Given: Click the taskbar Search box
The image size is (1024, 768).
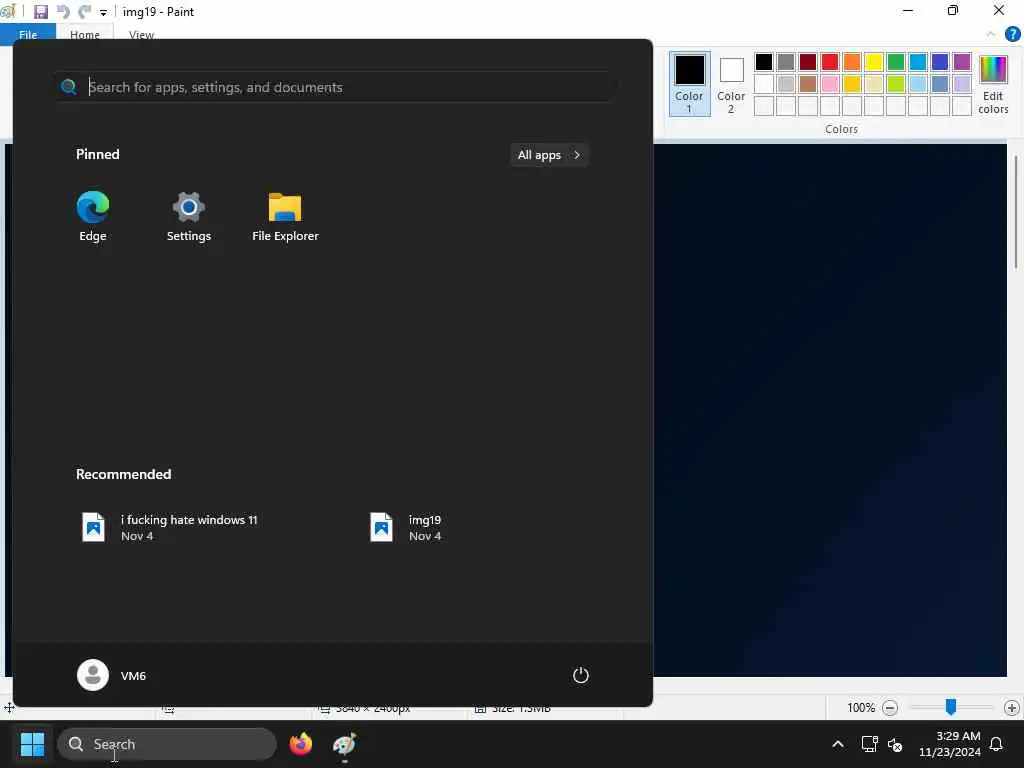Looking at the screenshot, I should [x=167, y=744].
